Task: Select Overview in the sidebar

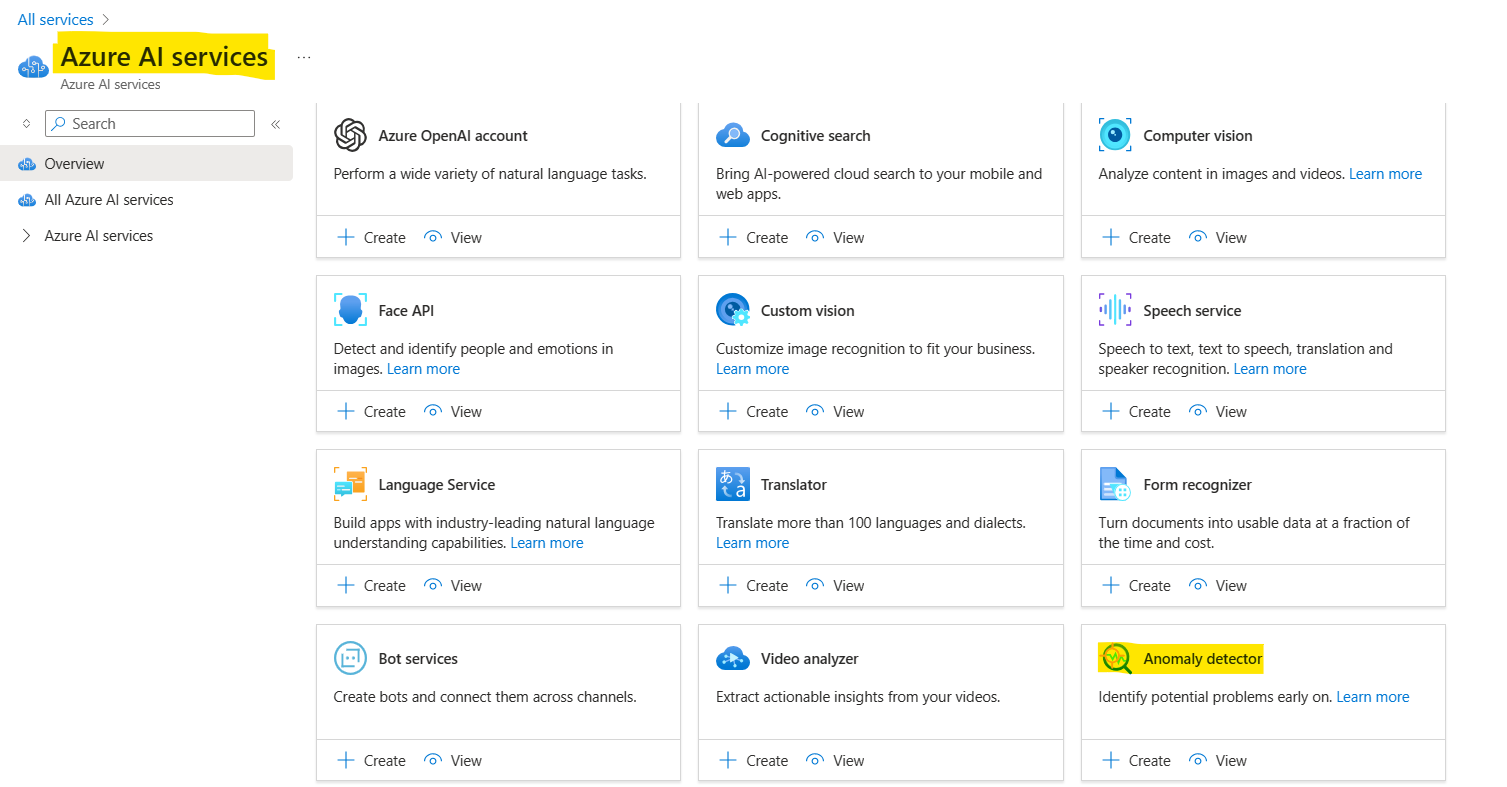Action: pyautogui.click(x=146, y=163)
